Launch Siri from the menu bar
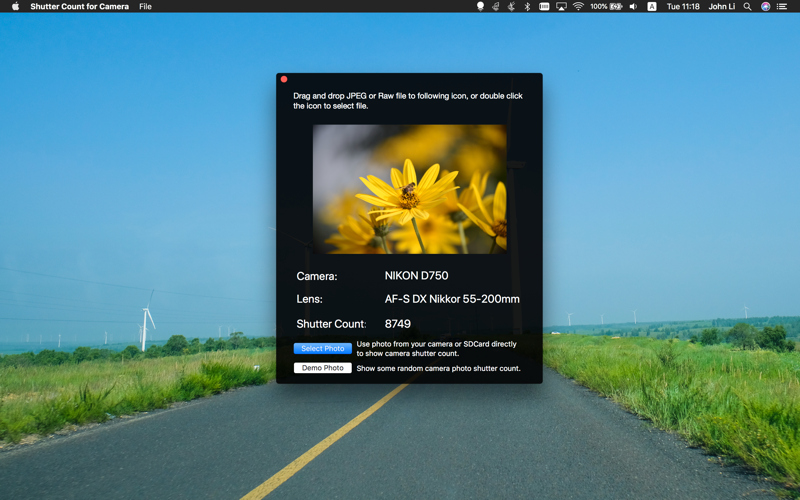This screenshot has width=800, height=500. pyautogui.click(x=765, y=7)
